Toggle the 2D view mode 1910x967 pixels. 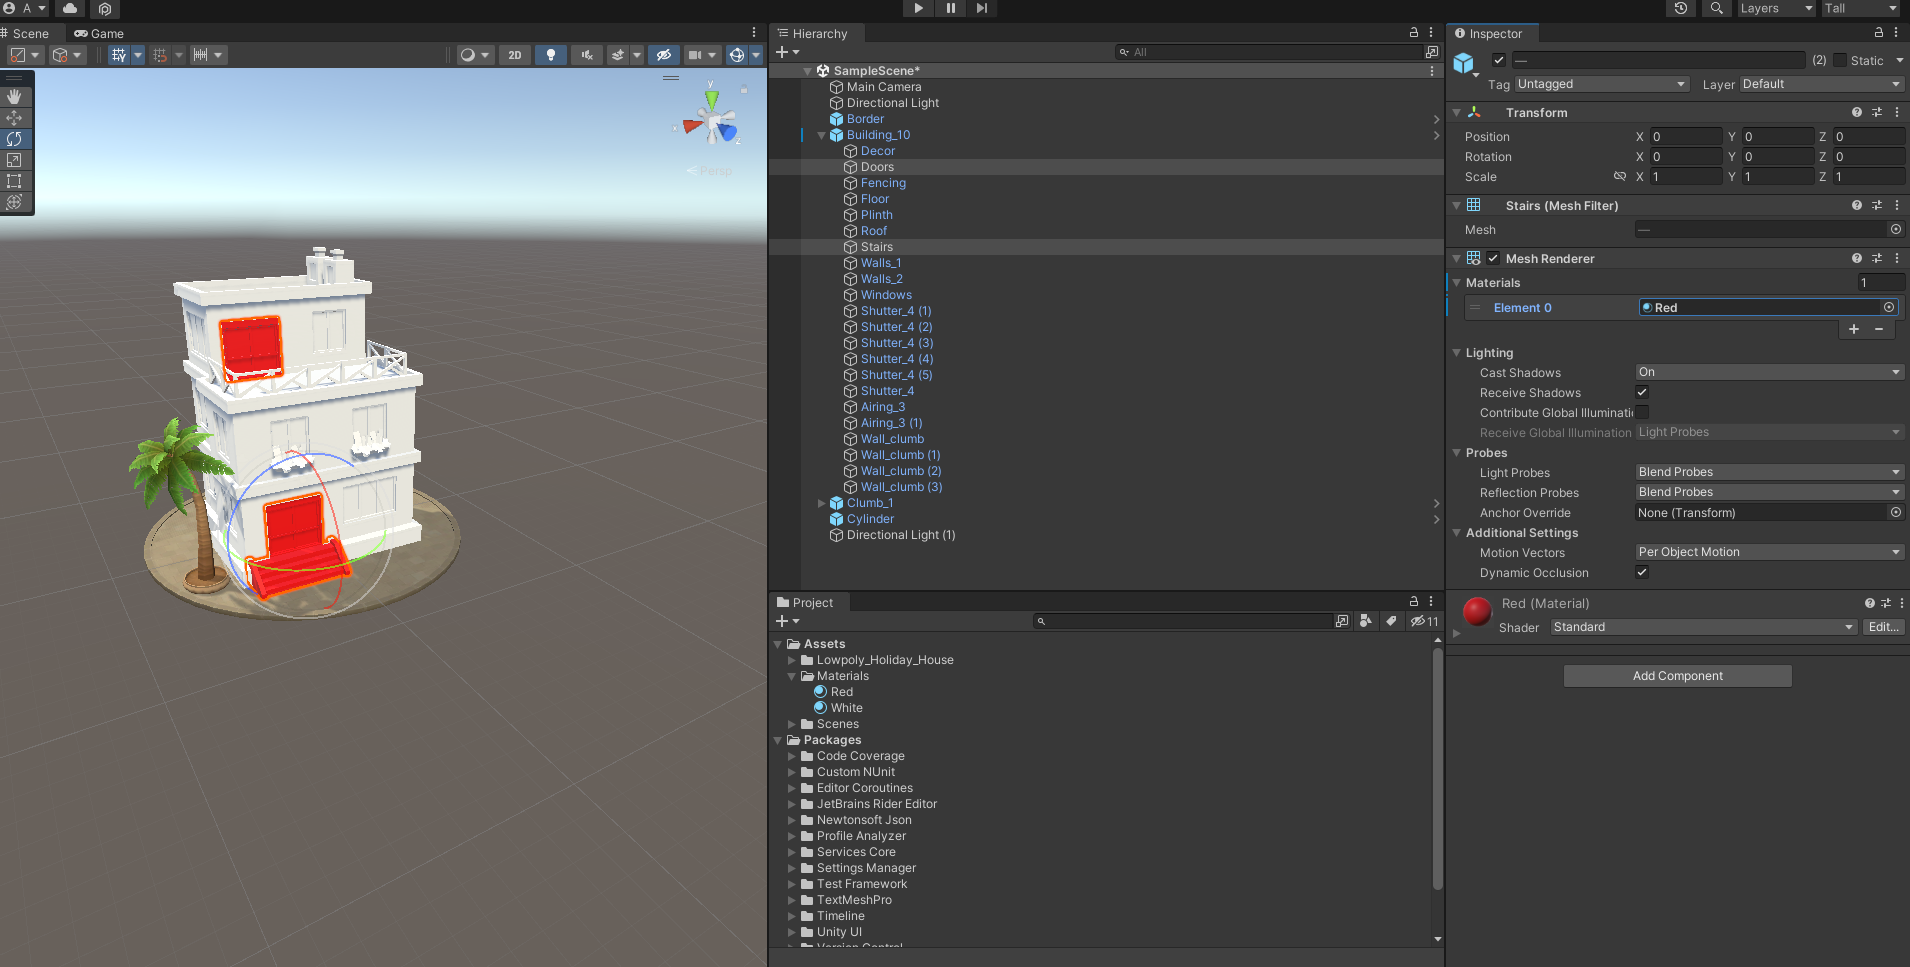click(515, 55)
